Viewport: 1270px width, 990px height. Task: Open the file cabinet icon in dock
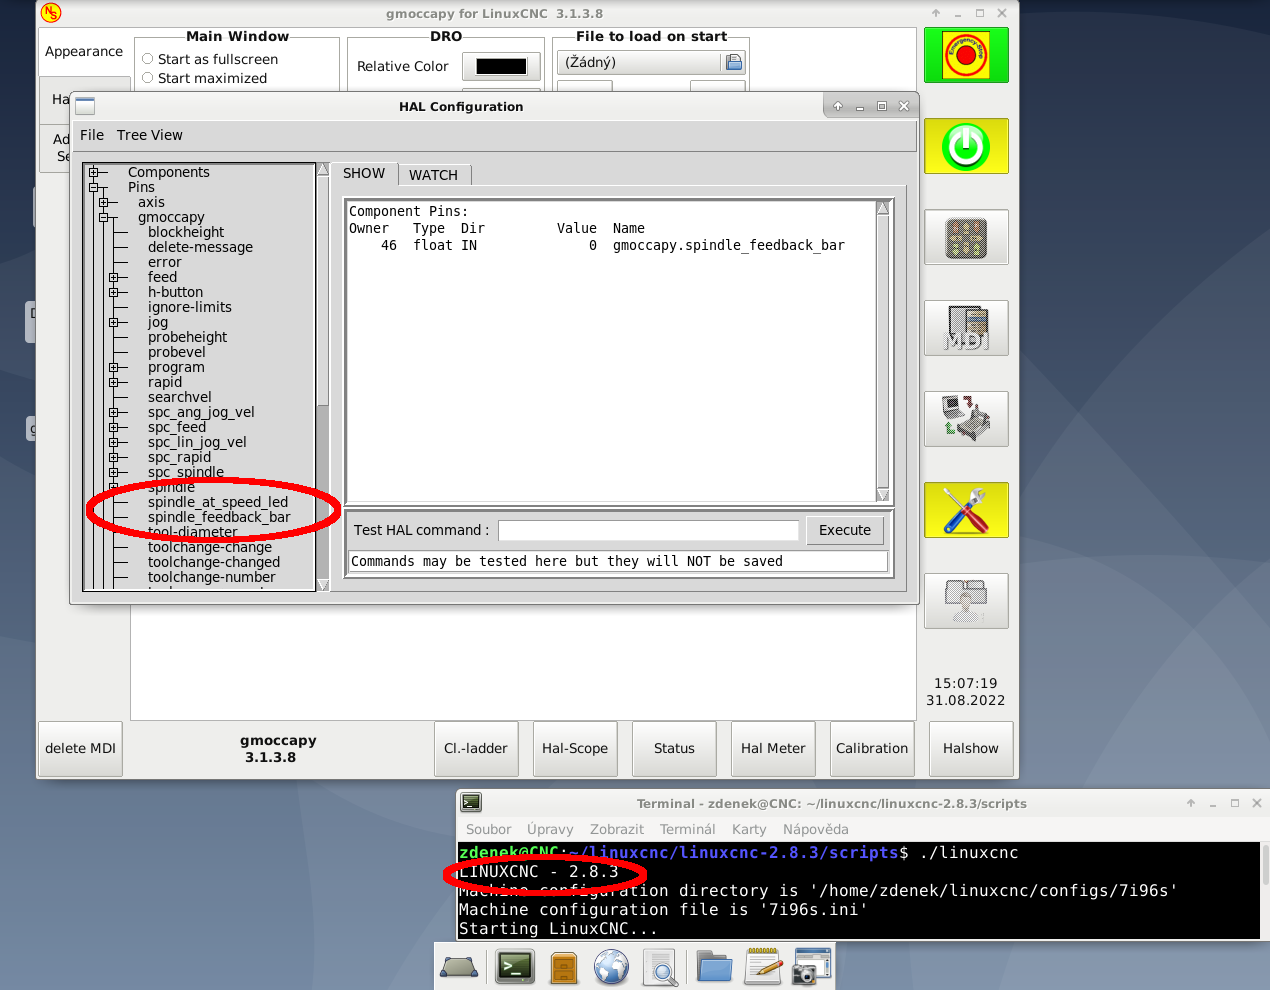point(564,967)
